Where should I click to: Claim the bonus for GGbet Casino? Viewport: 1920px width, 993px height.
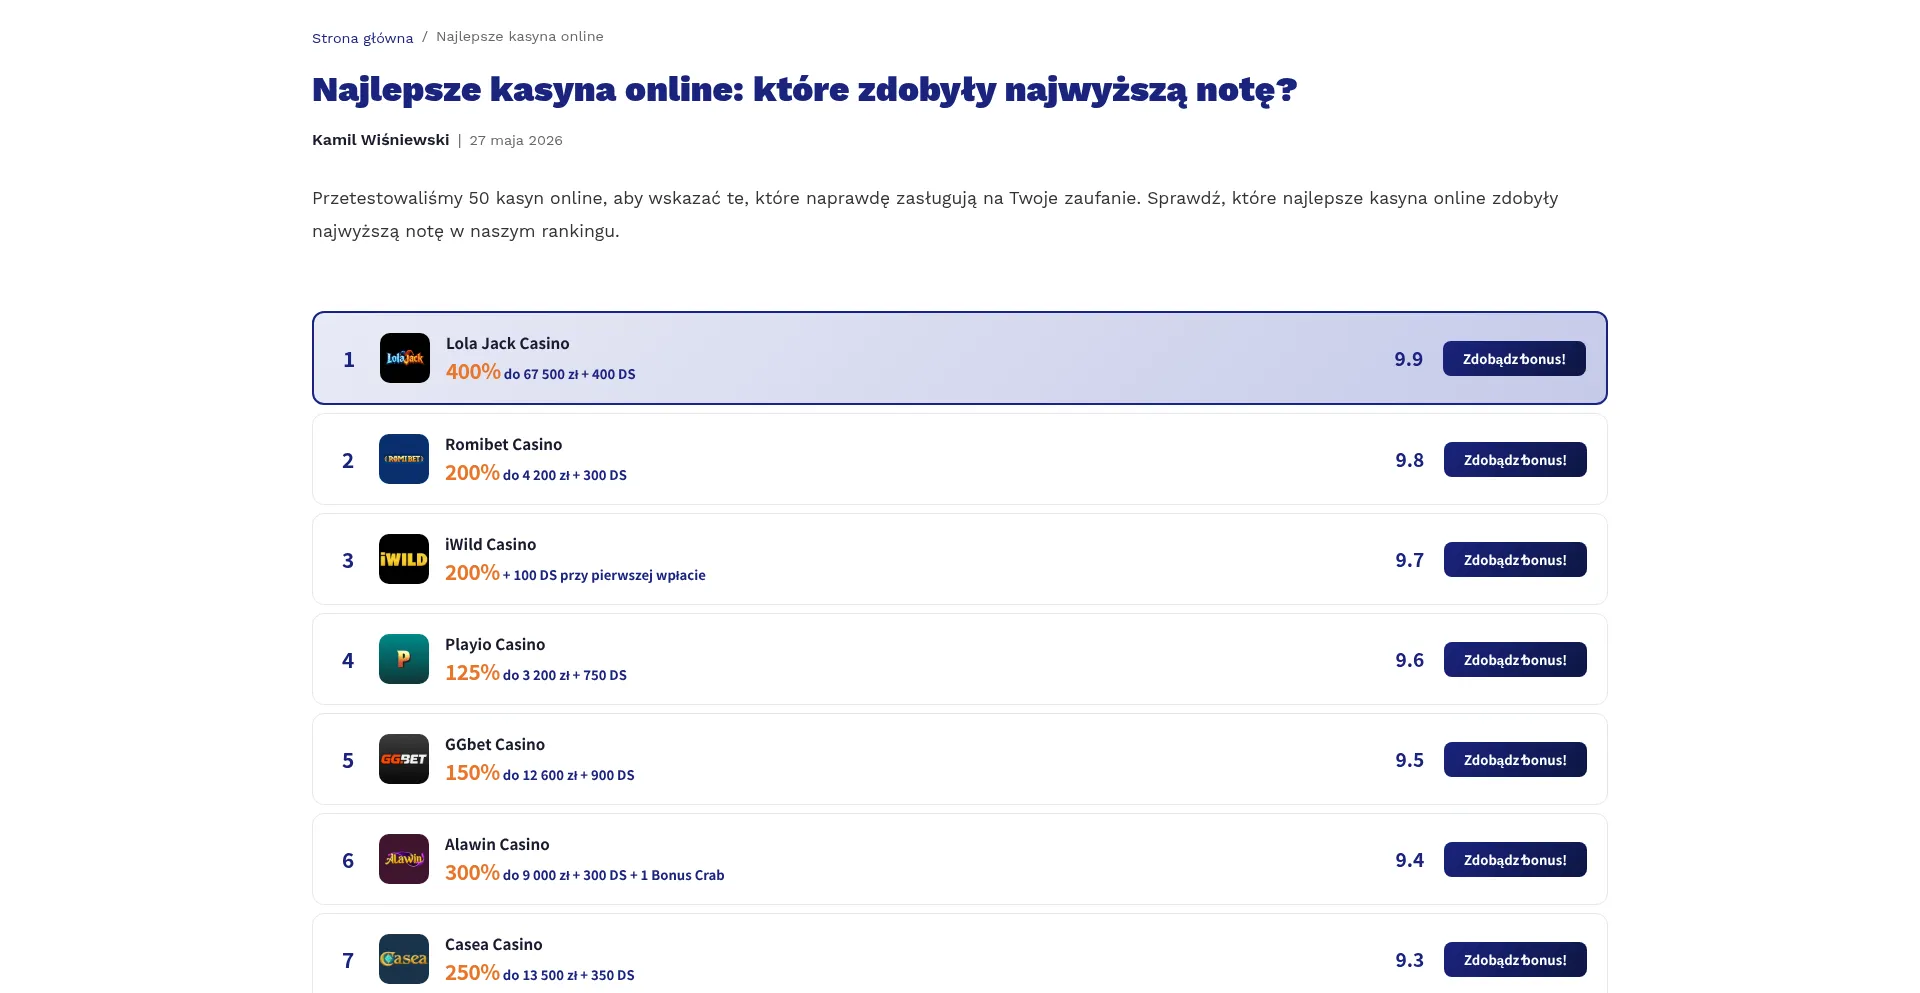(1515, 760)
